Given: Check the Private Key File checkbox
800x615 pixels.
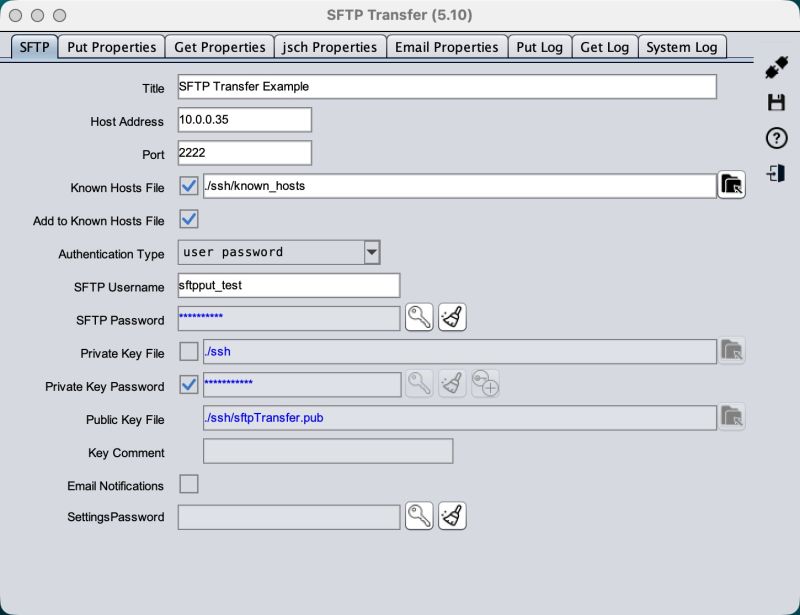Looking at the screenshot, I should 188,351.
